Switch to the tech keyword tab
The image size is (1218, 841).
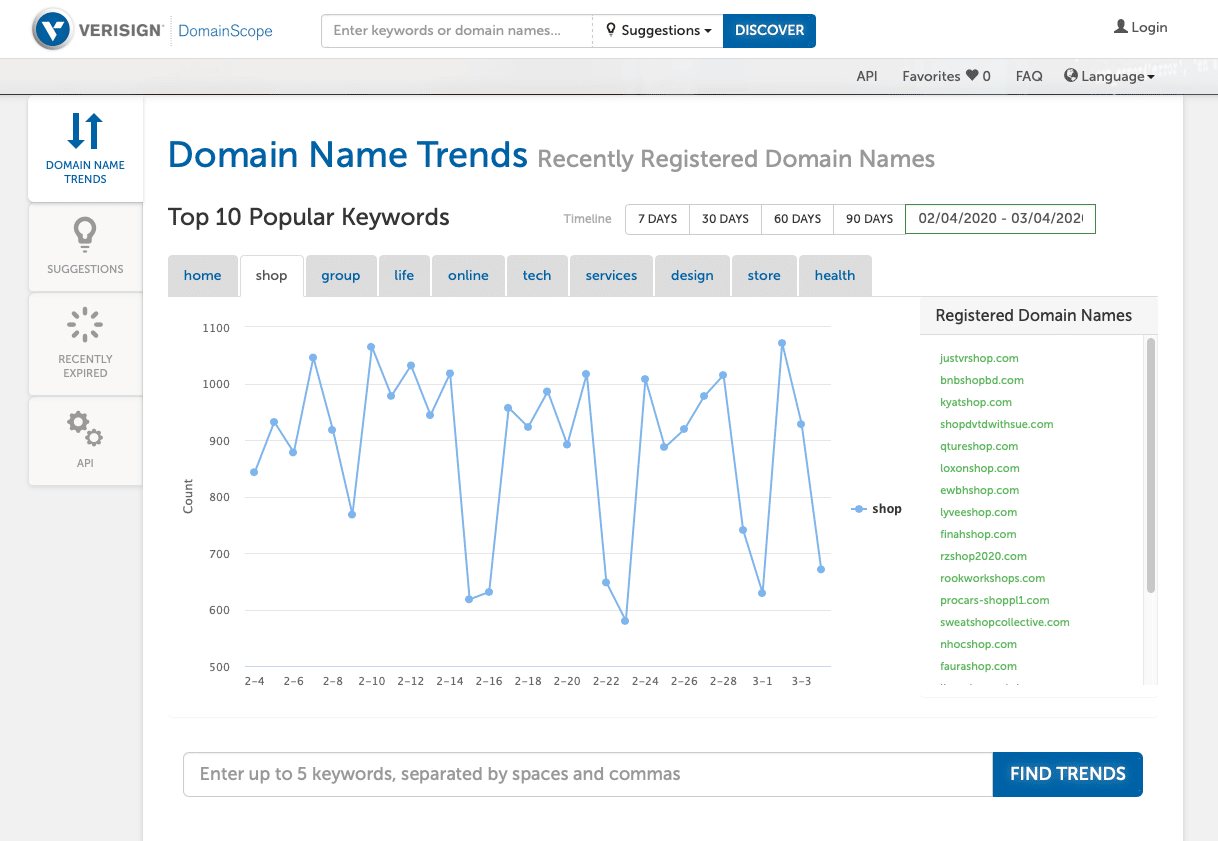(x=537, y=276)
